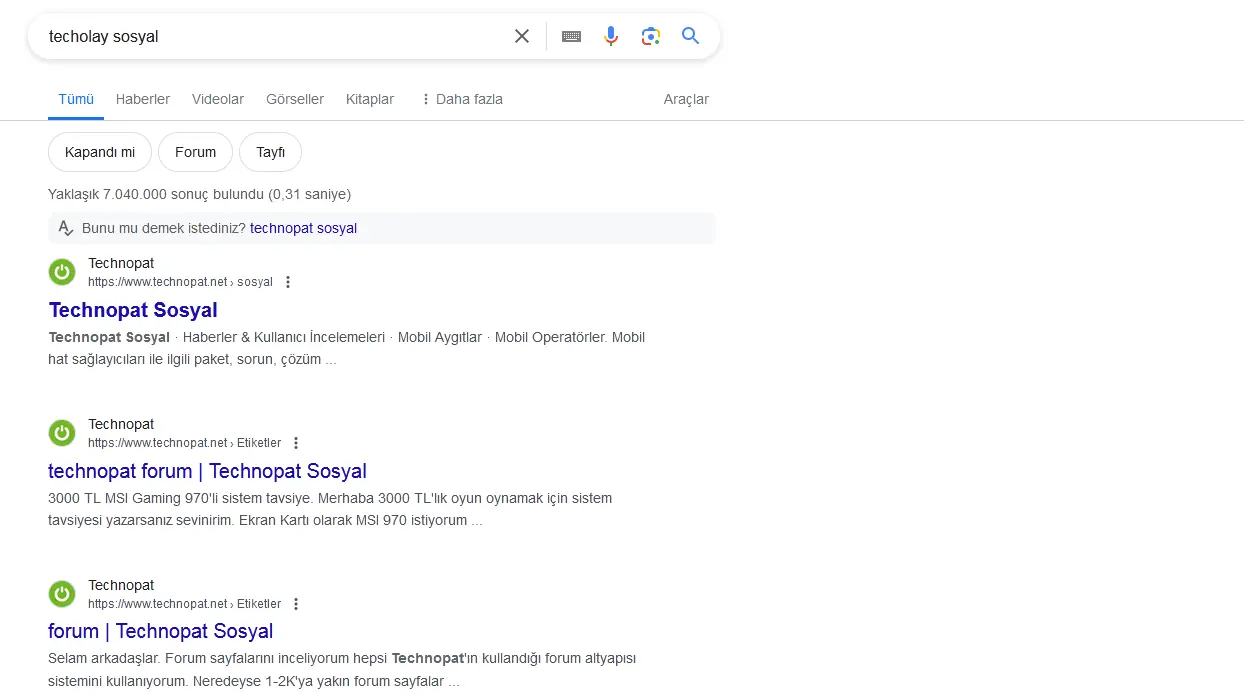Open the on-screen keyboard icon
Screen dimensions: 1244x694
click(572, 36)
